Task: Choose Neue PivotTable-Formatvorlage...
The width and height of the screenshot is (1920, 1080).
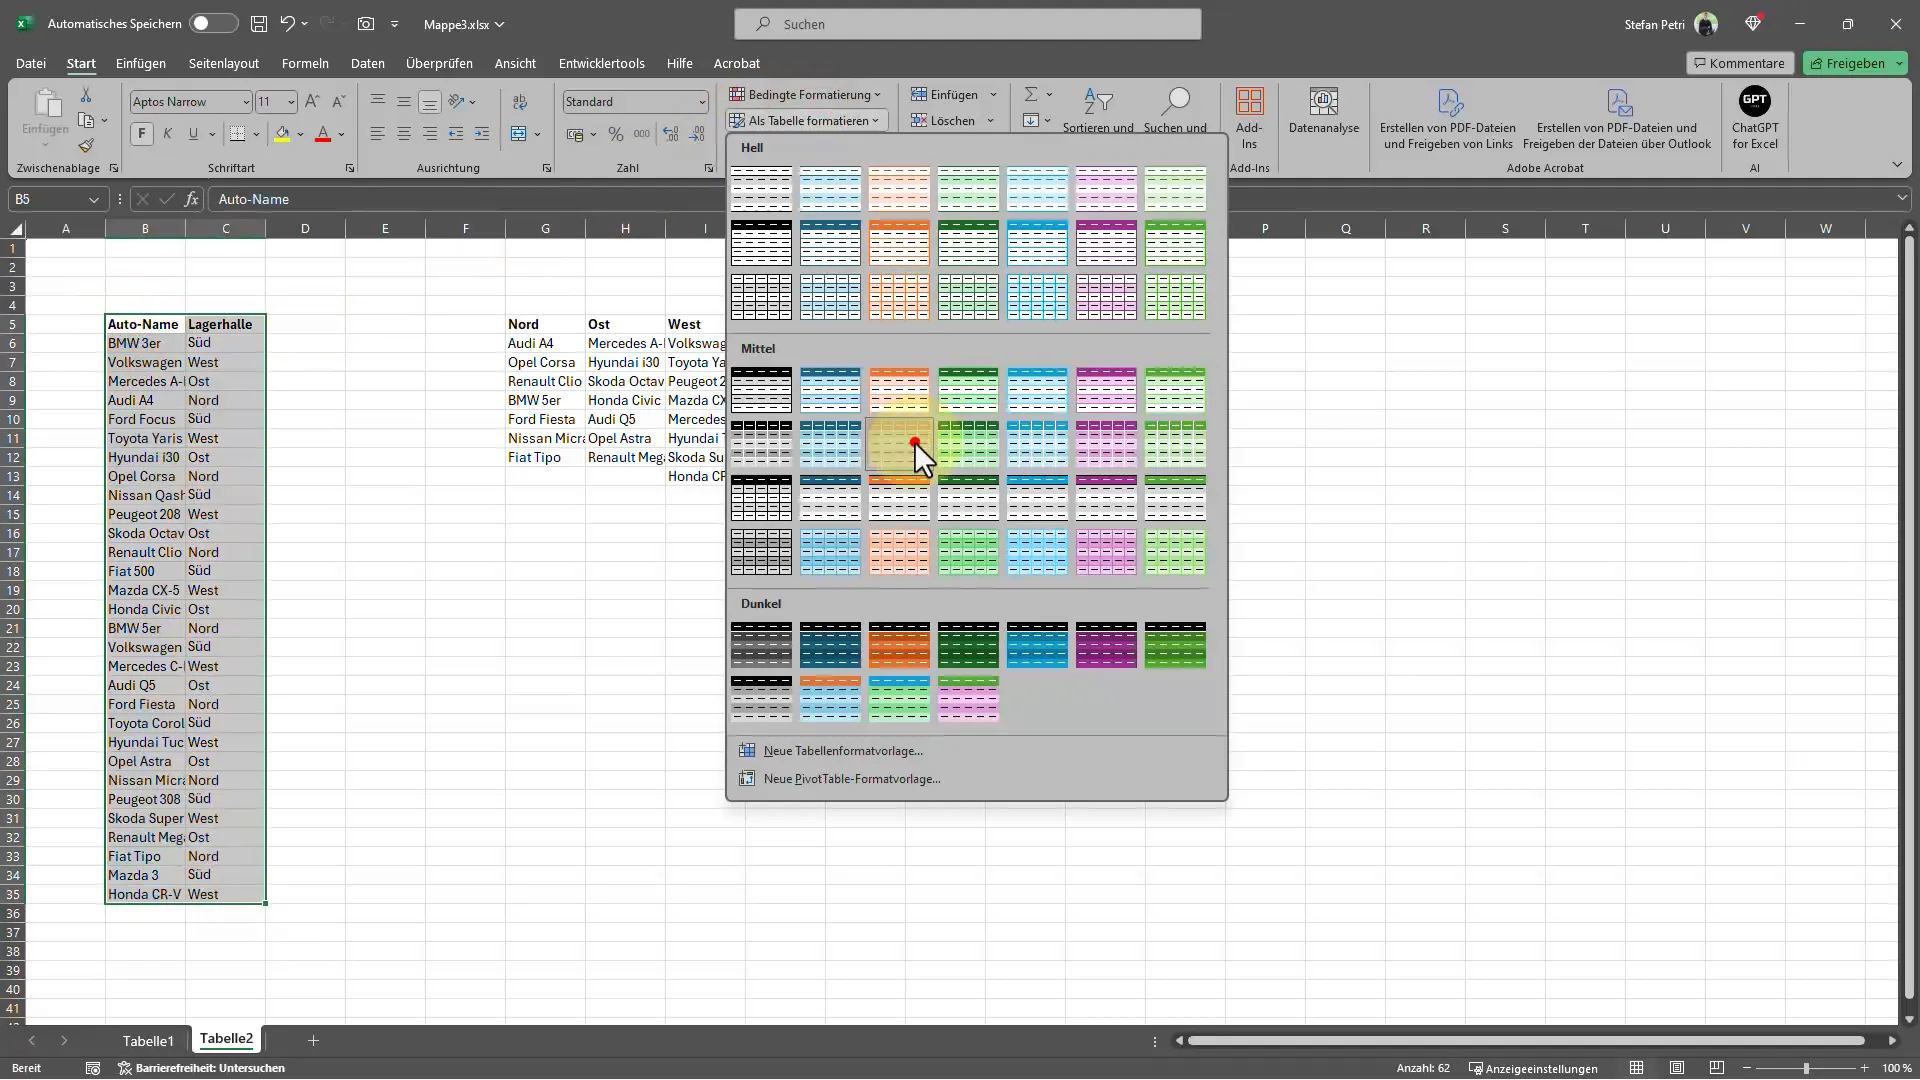Action: click(852, 779)
